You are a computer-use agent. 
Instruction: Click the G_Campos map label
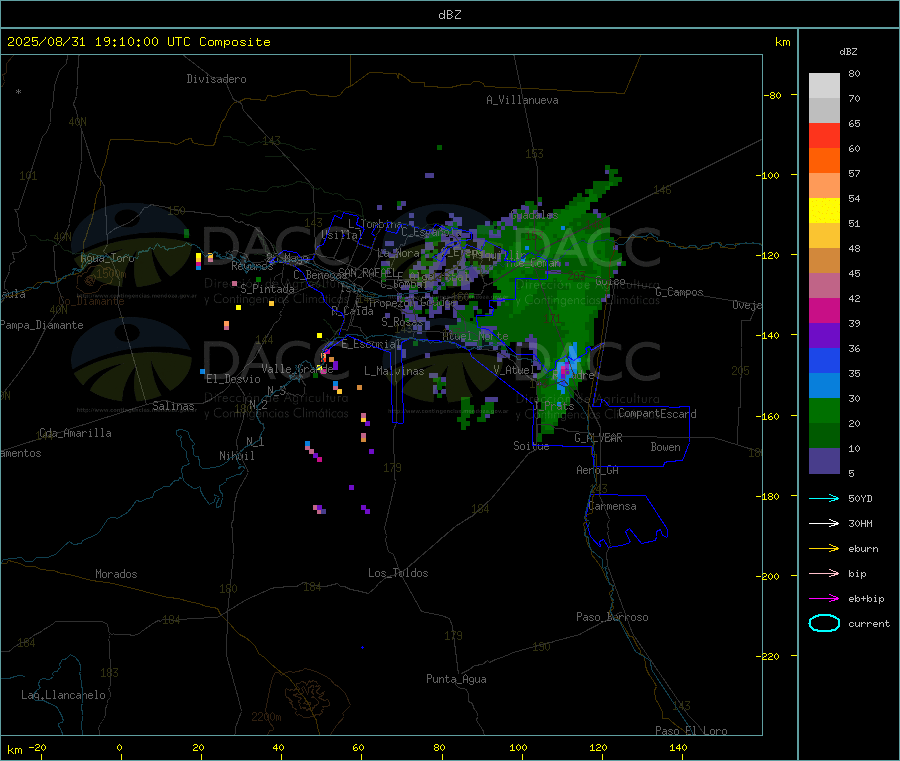point(679,292)
